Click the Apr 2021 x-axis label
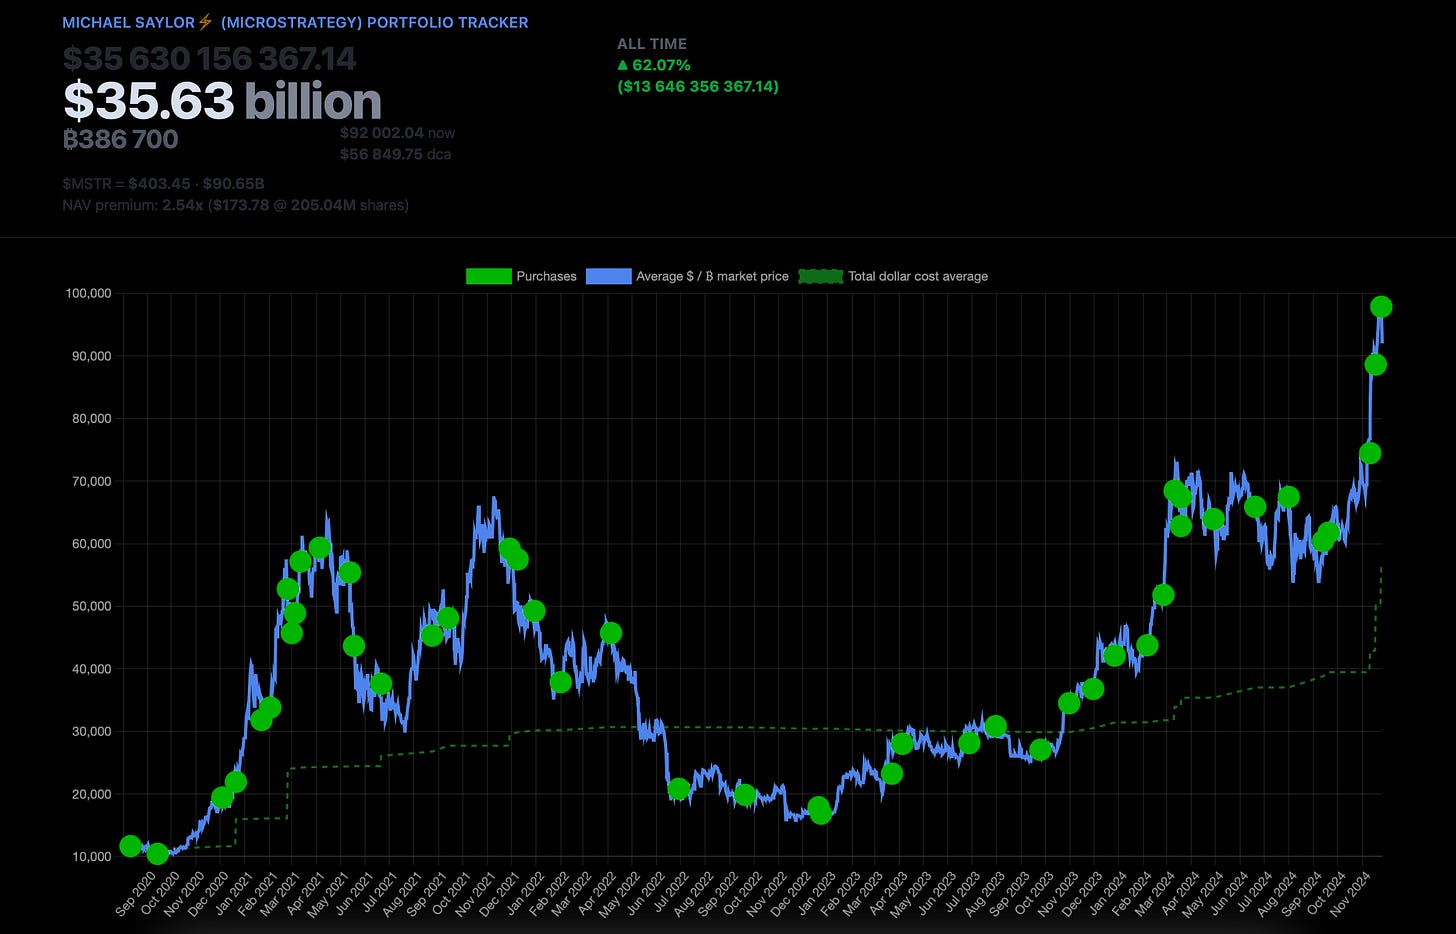The width and height of the screenshot is (1456, 934). pyautogui.click(x=307, y=895)
